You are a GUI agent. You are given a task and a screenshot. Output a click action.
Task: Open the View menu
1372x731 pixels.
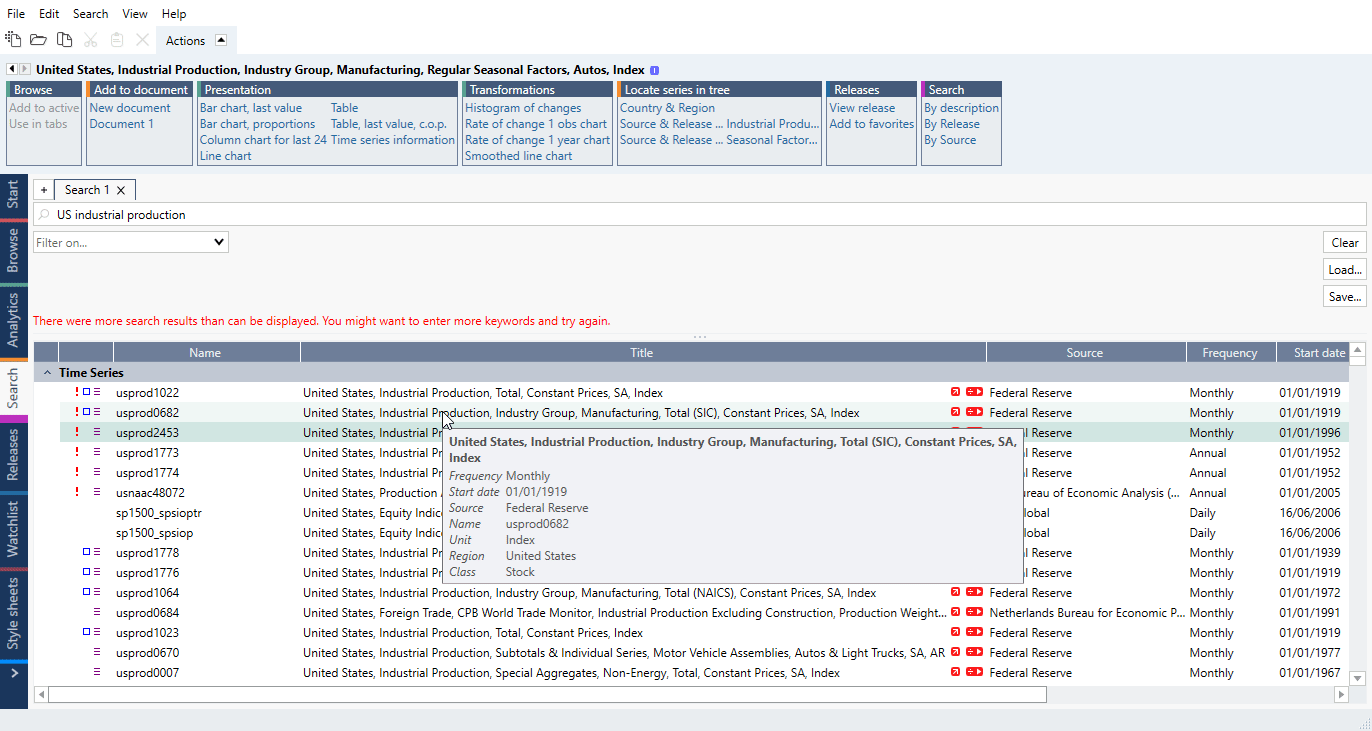(x=135, y=14)
